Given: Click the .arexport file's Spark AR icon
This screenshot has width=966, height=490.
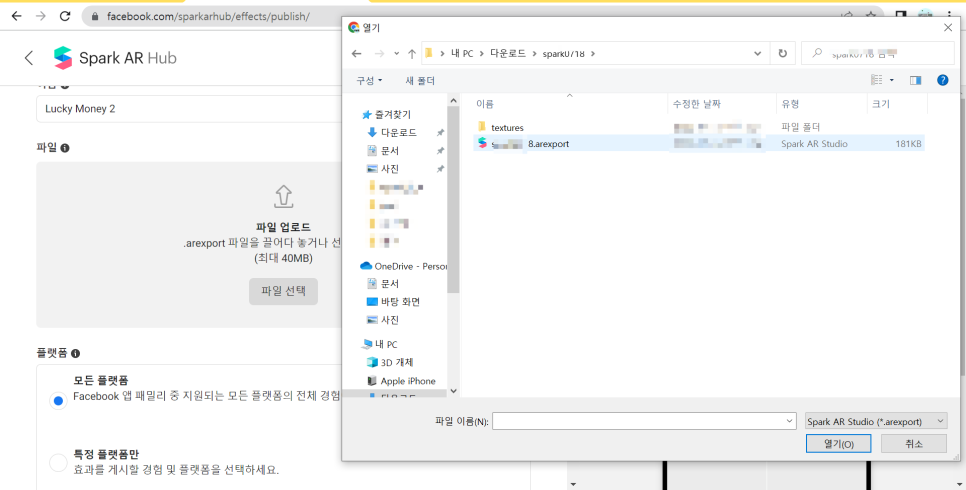Looking at the screenshot, I should [482, 143].
